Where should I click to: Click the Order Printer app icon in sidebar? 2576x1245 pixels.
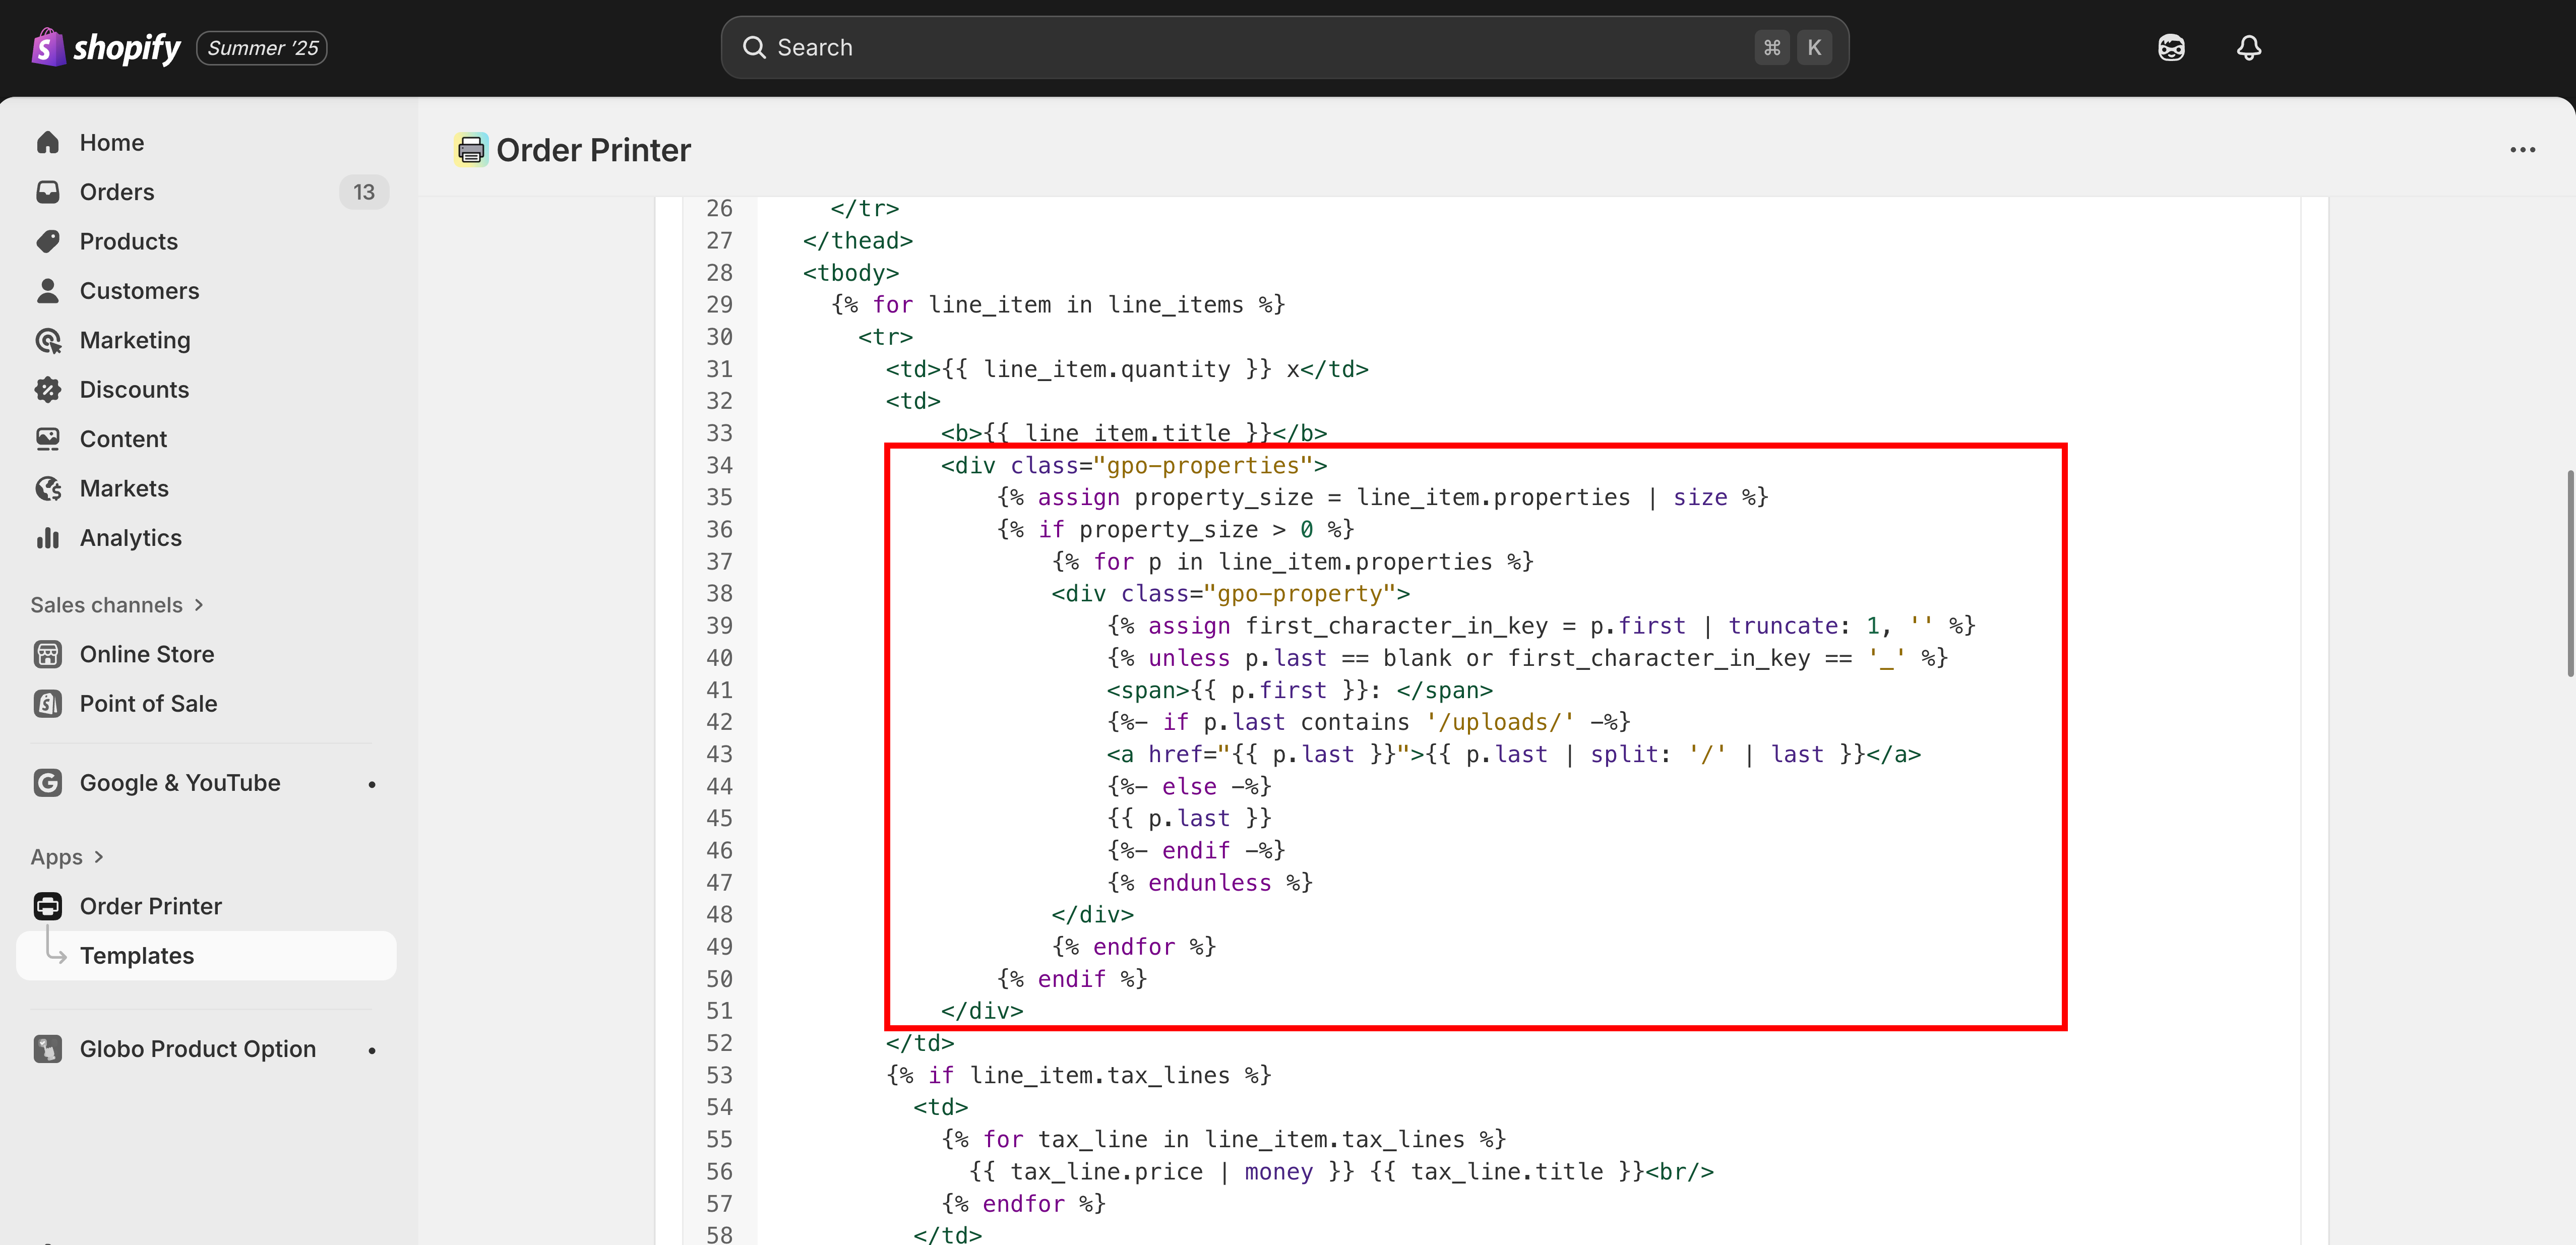(48, 906)
